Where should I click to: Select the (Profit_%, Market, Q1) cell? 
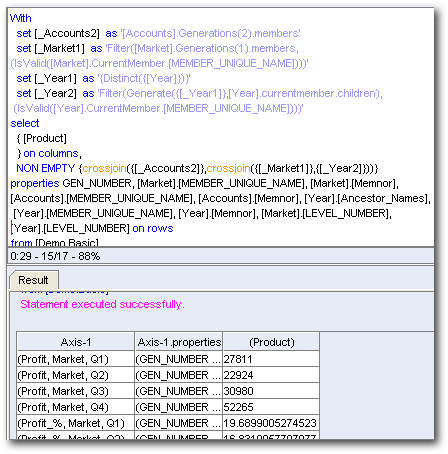click(x=76, y=423)
